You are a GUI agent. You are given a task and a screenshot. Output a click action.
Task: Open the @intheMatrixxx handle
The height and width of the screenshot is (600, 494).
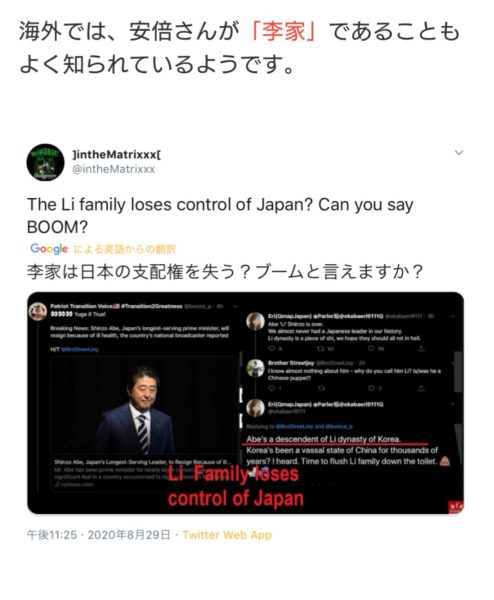point(114,169)
